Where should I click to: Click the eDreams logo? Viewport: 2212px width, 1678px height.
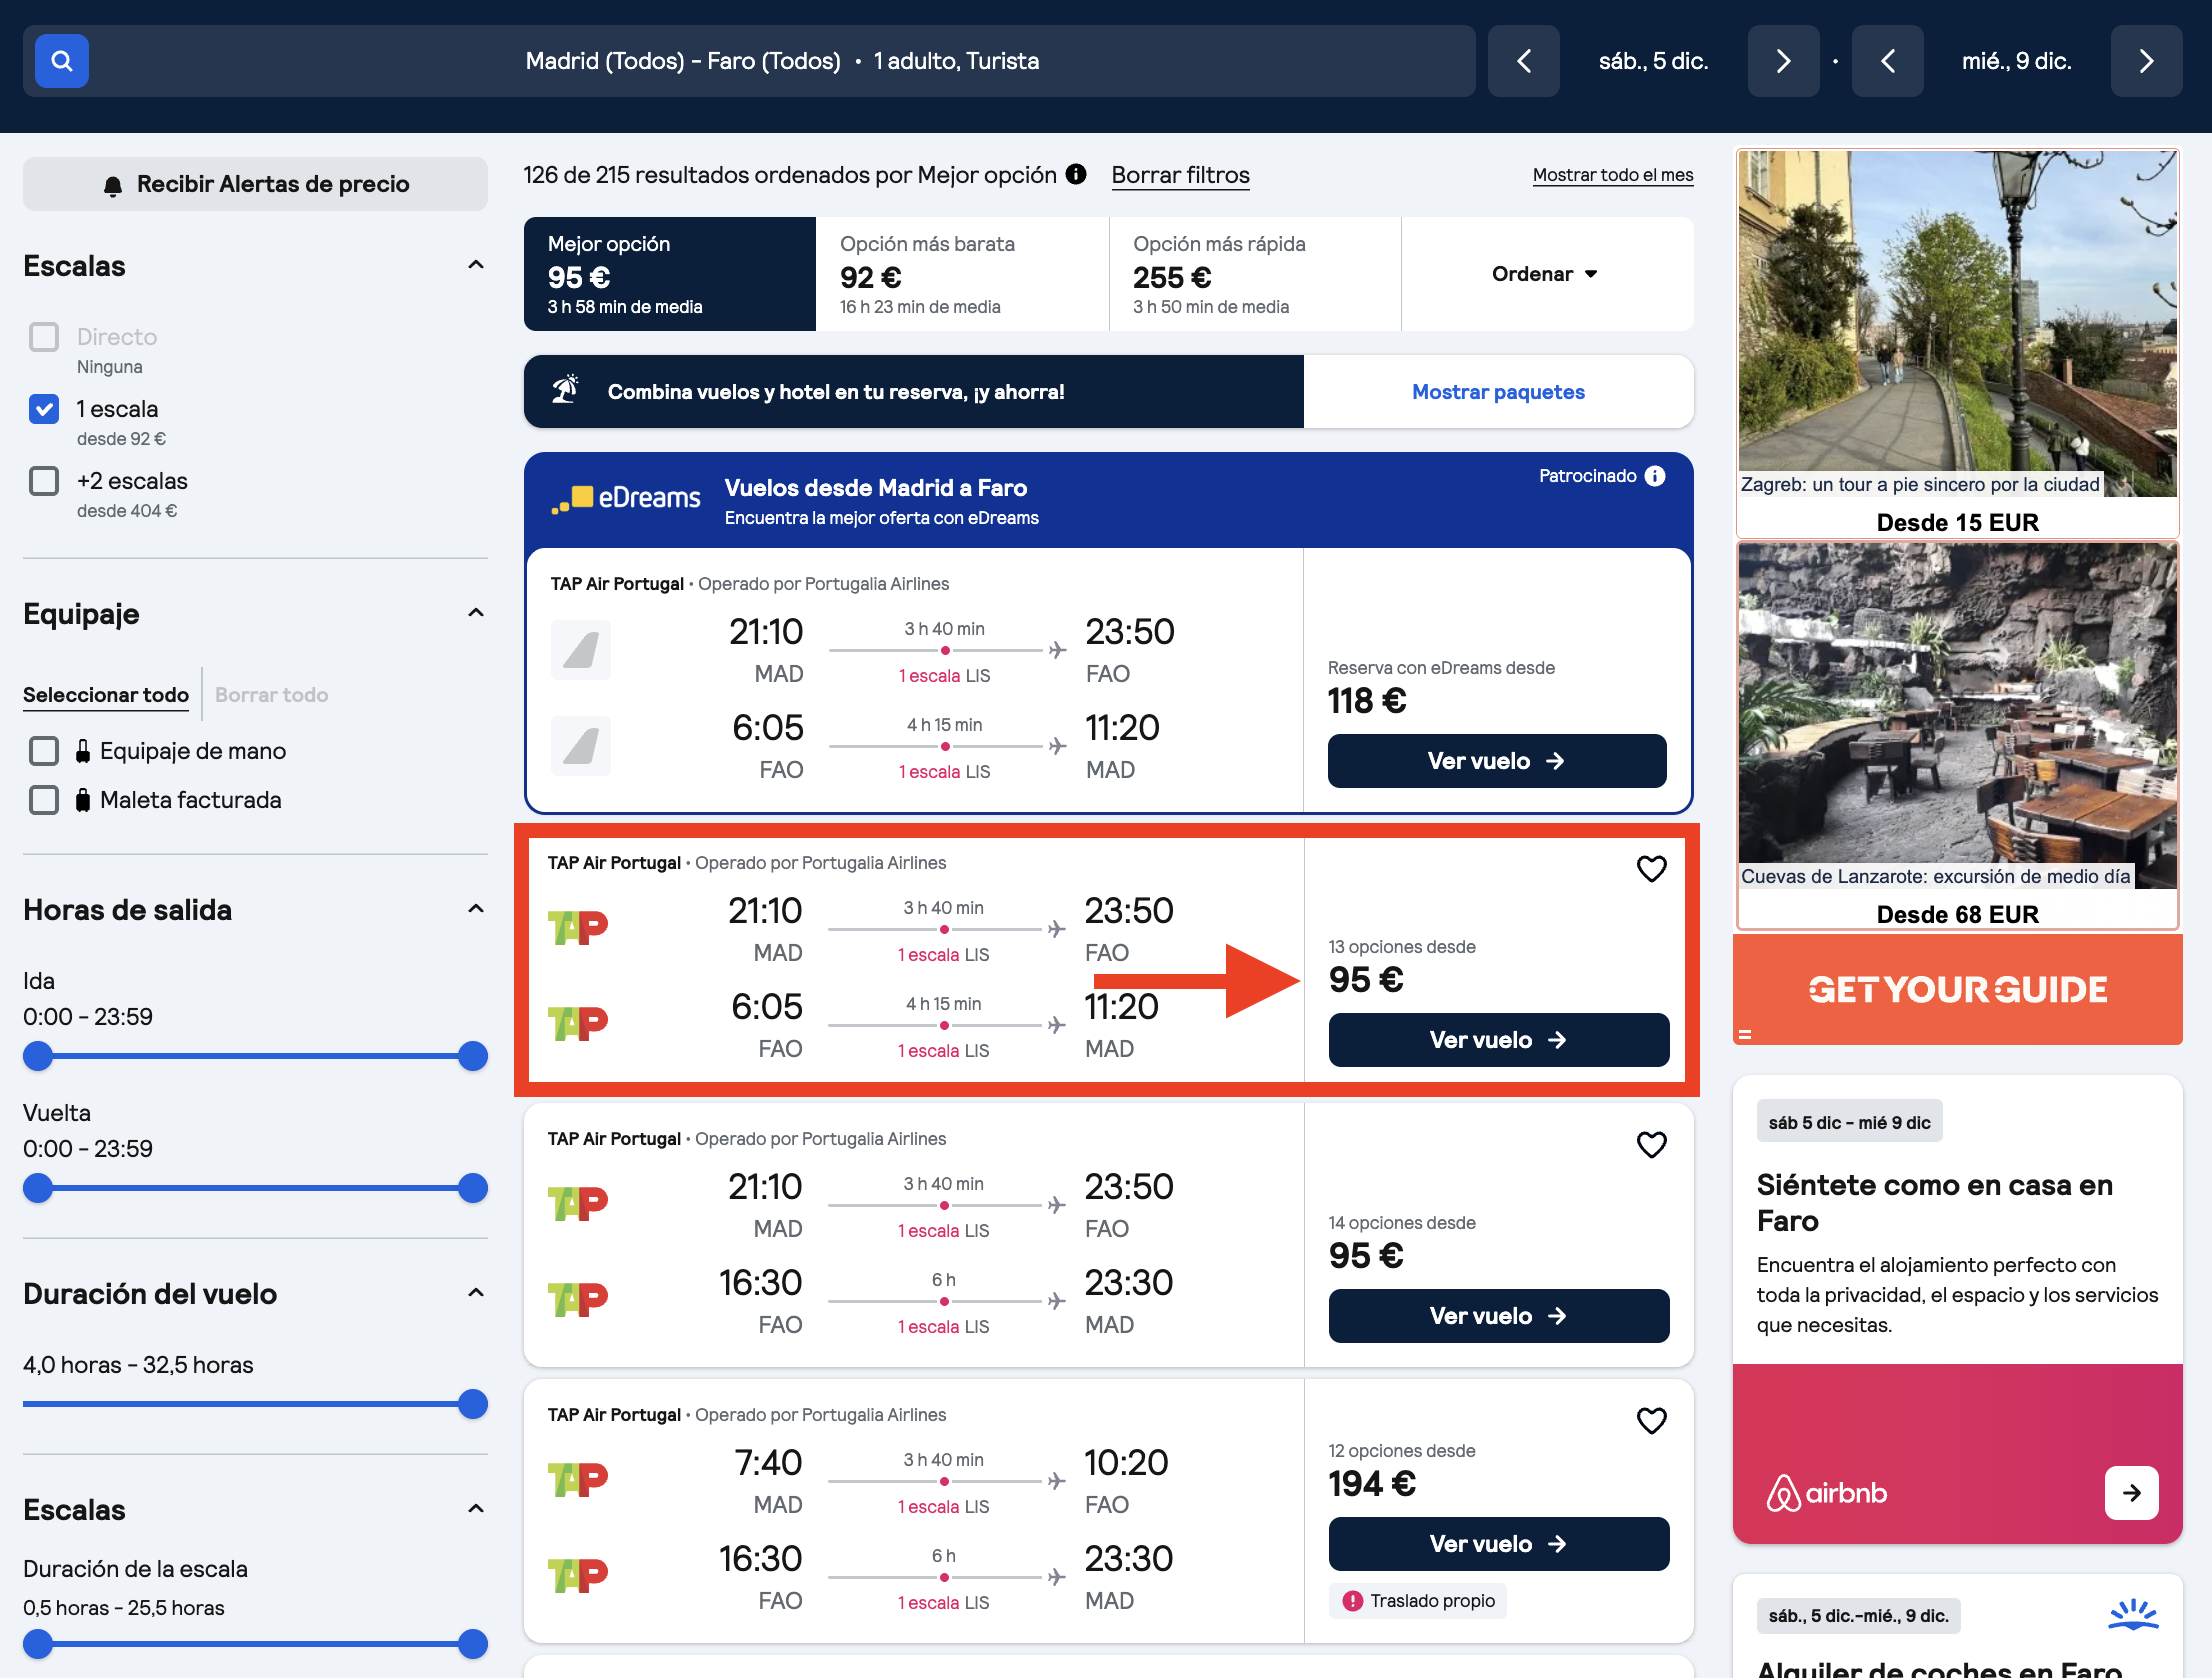point(626,498)
